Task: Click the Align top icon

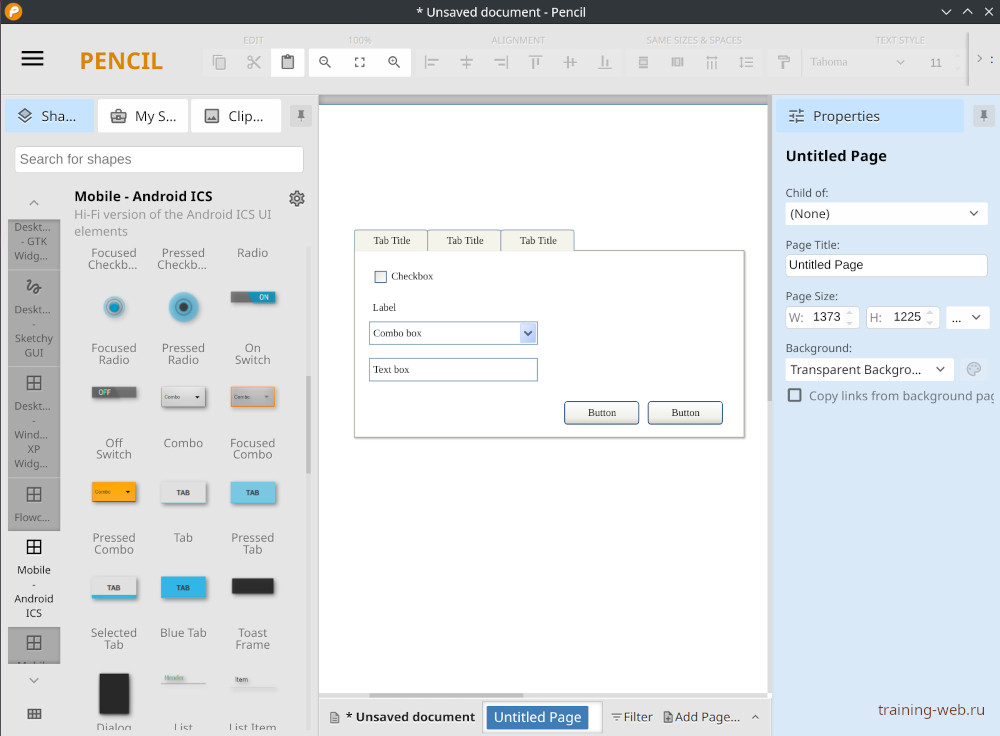Action: 536,62
